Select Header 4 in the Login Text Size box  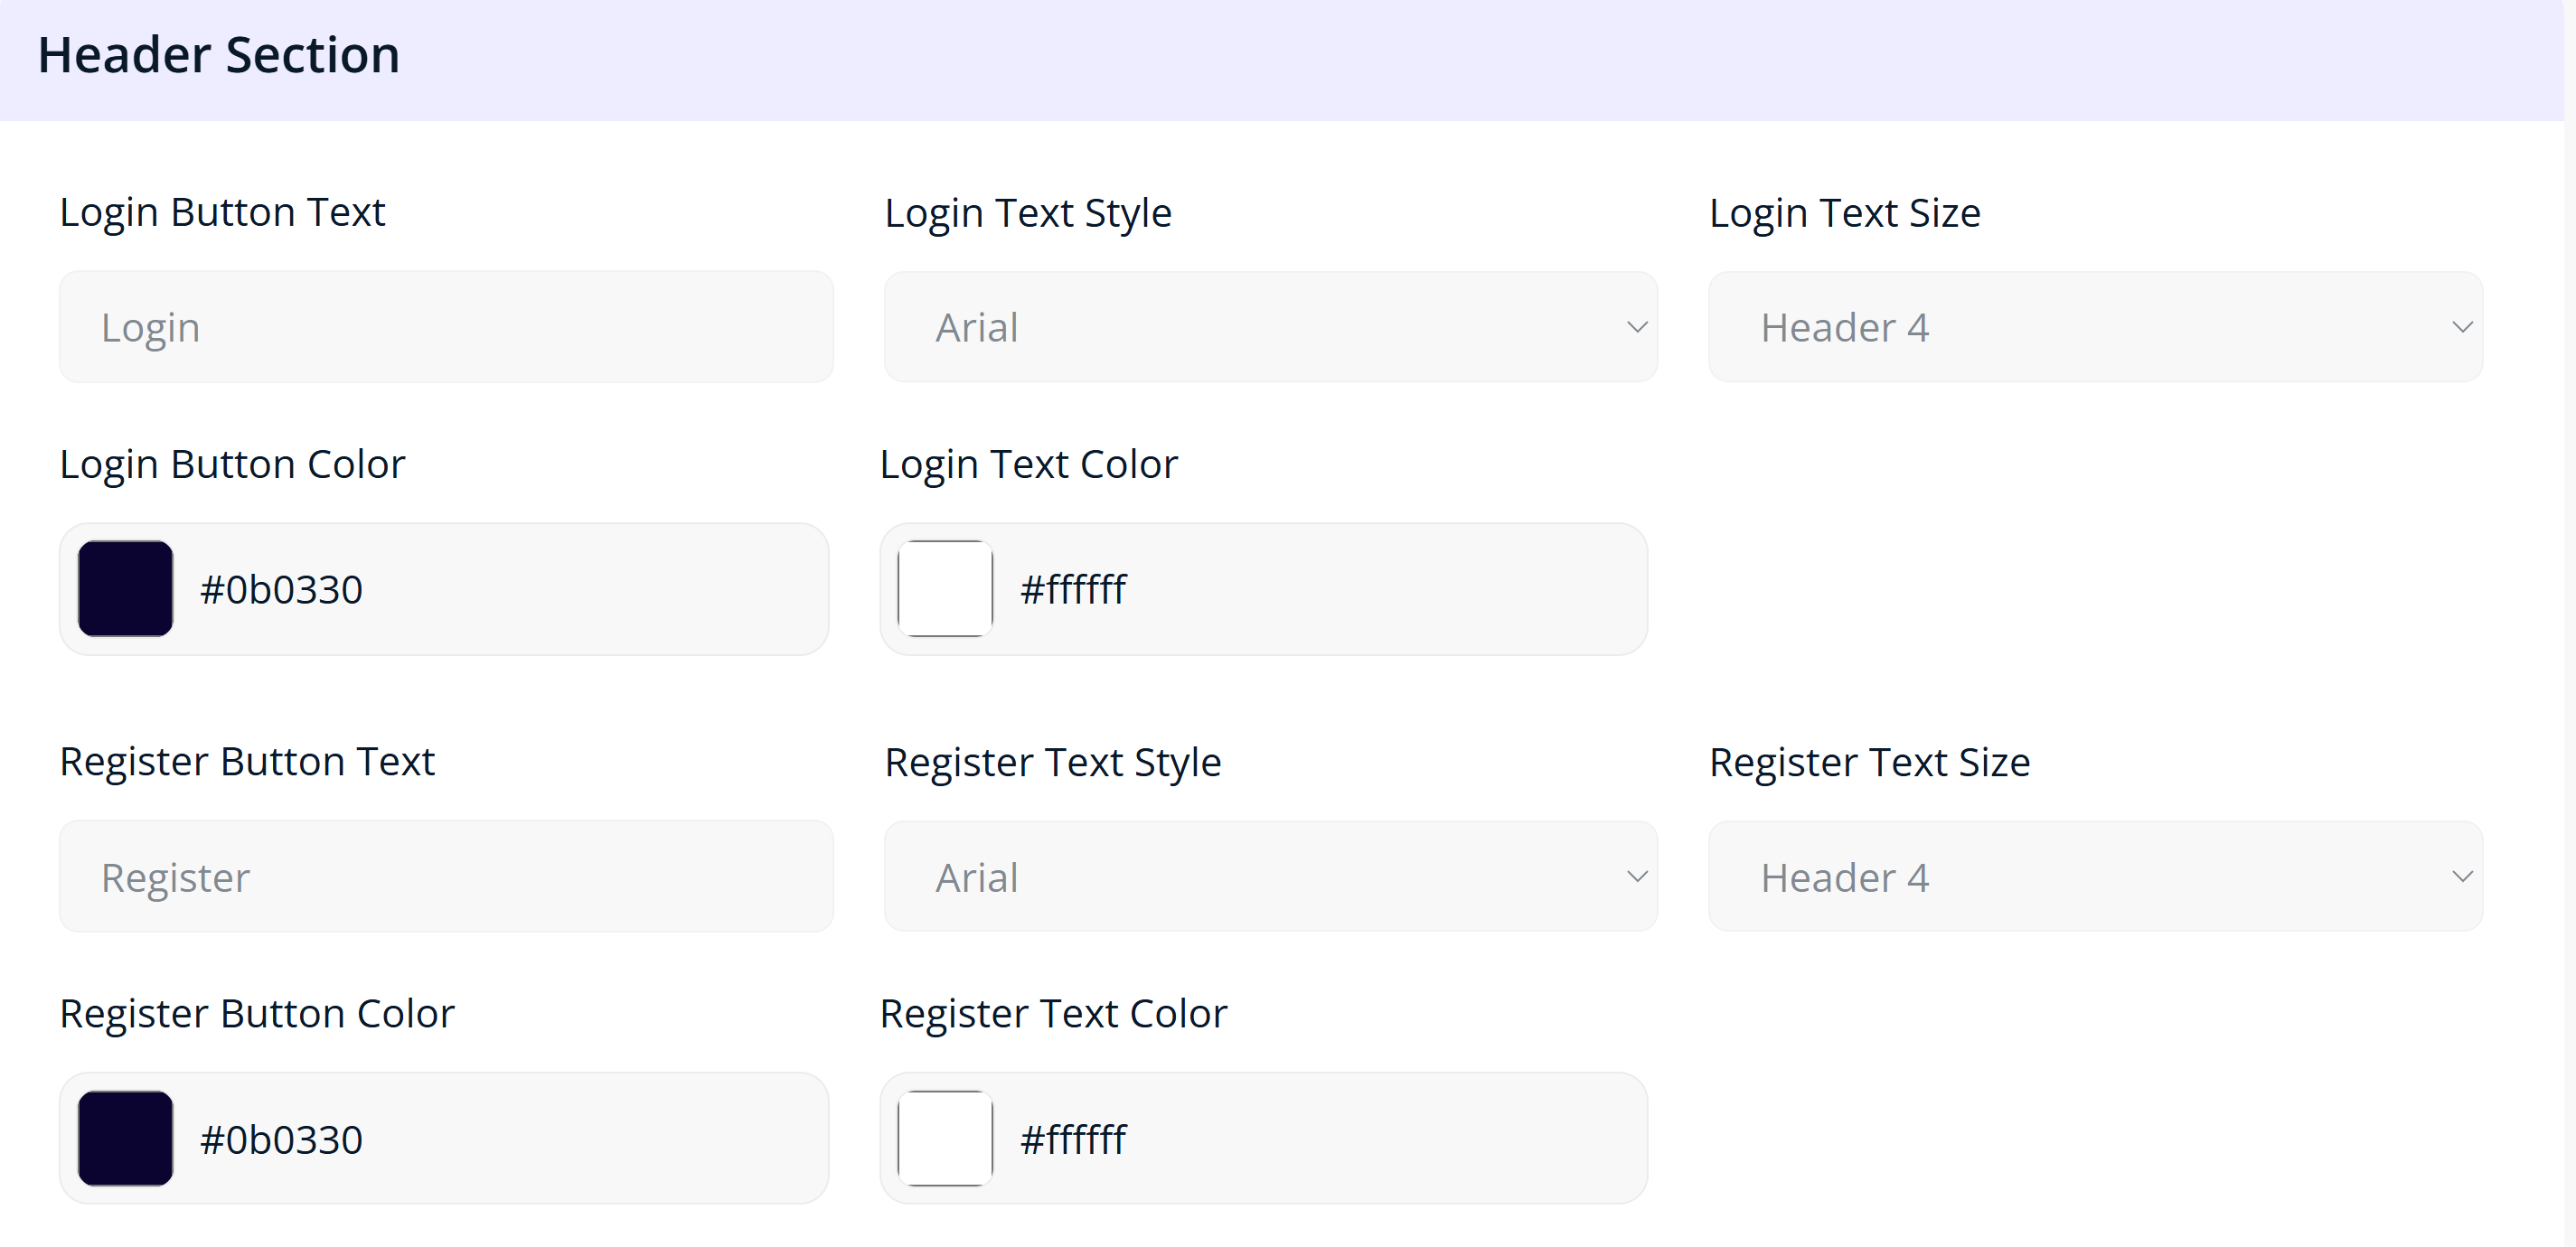coord(1844,326)
